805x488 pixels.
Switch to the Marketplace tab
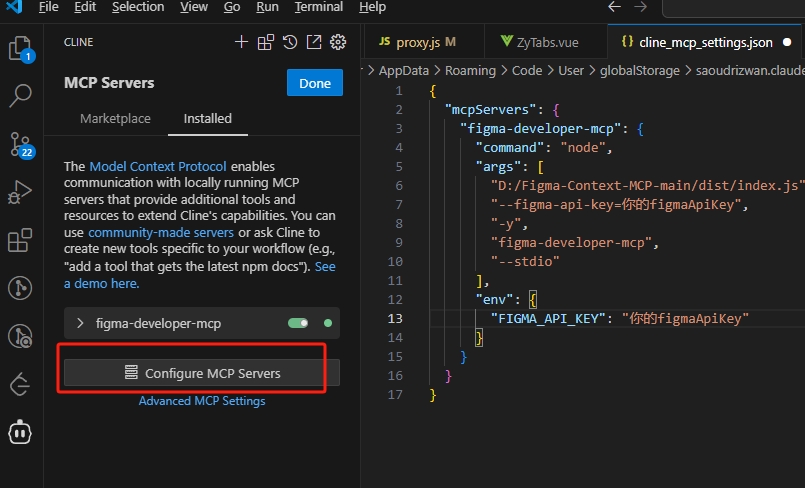[116, 119]
